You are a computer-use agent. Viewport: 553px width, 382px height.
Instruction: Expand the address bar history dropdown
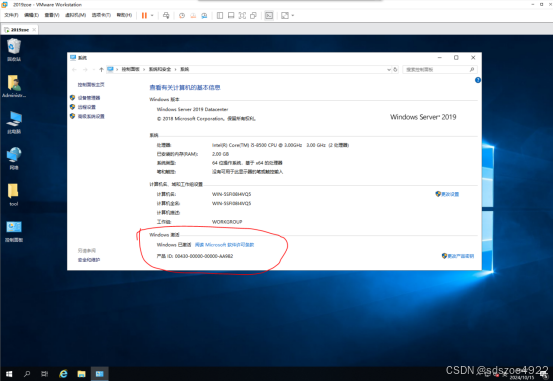[389, 69]
